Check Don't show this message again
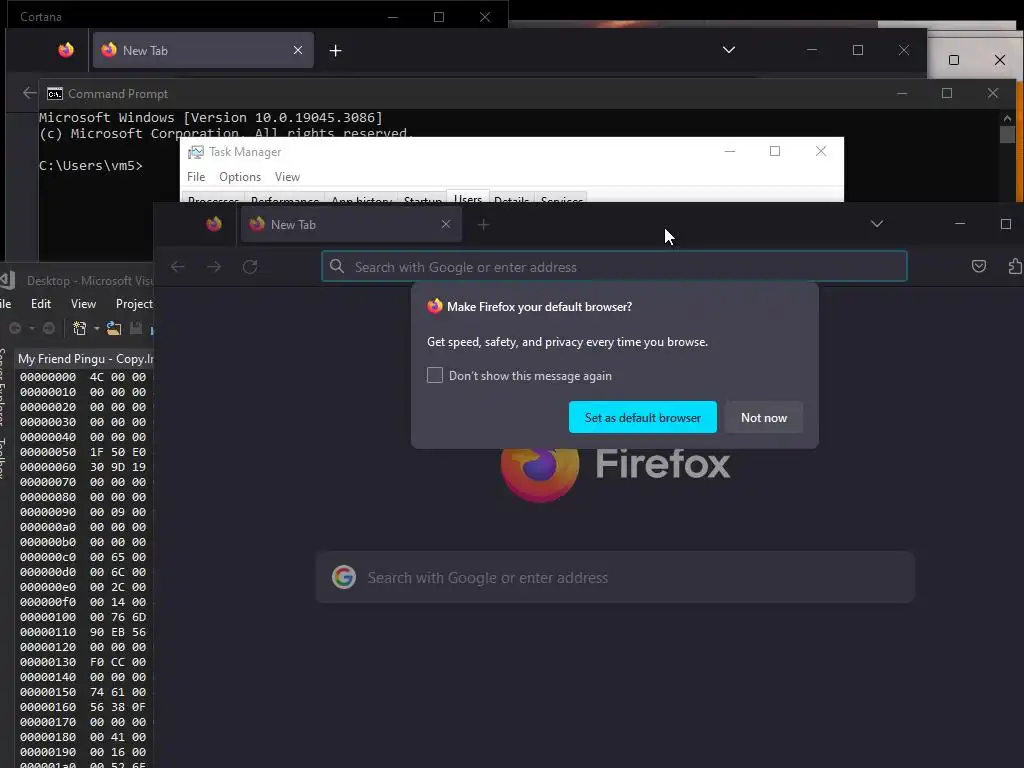The width and height of the screenshot is (1024, 768). [x=435, y=376]
